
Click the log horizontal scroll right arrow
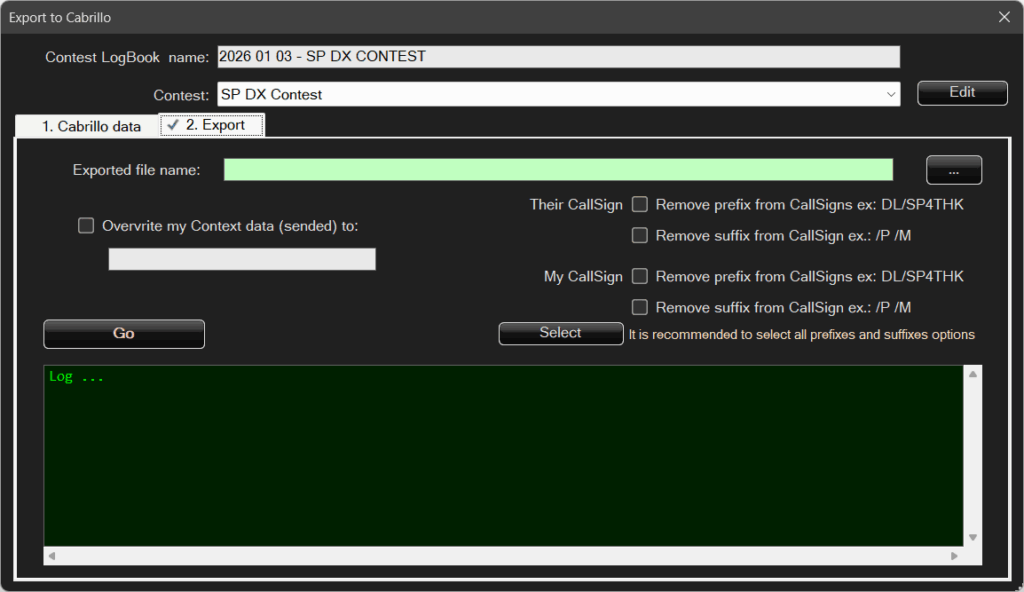click(x=955, y=555)
